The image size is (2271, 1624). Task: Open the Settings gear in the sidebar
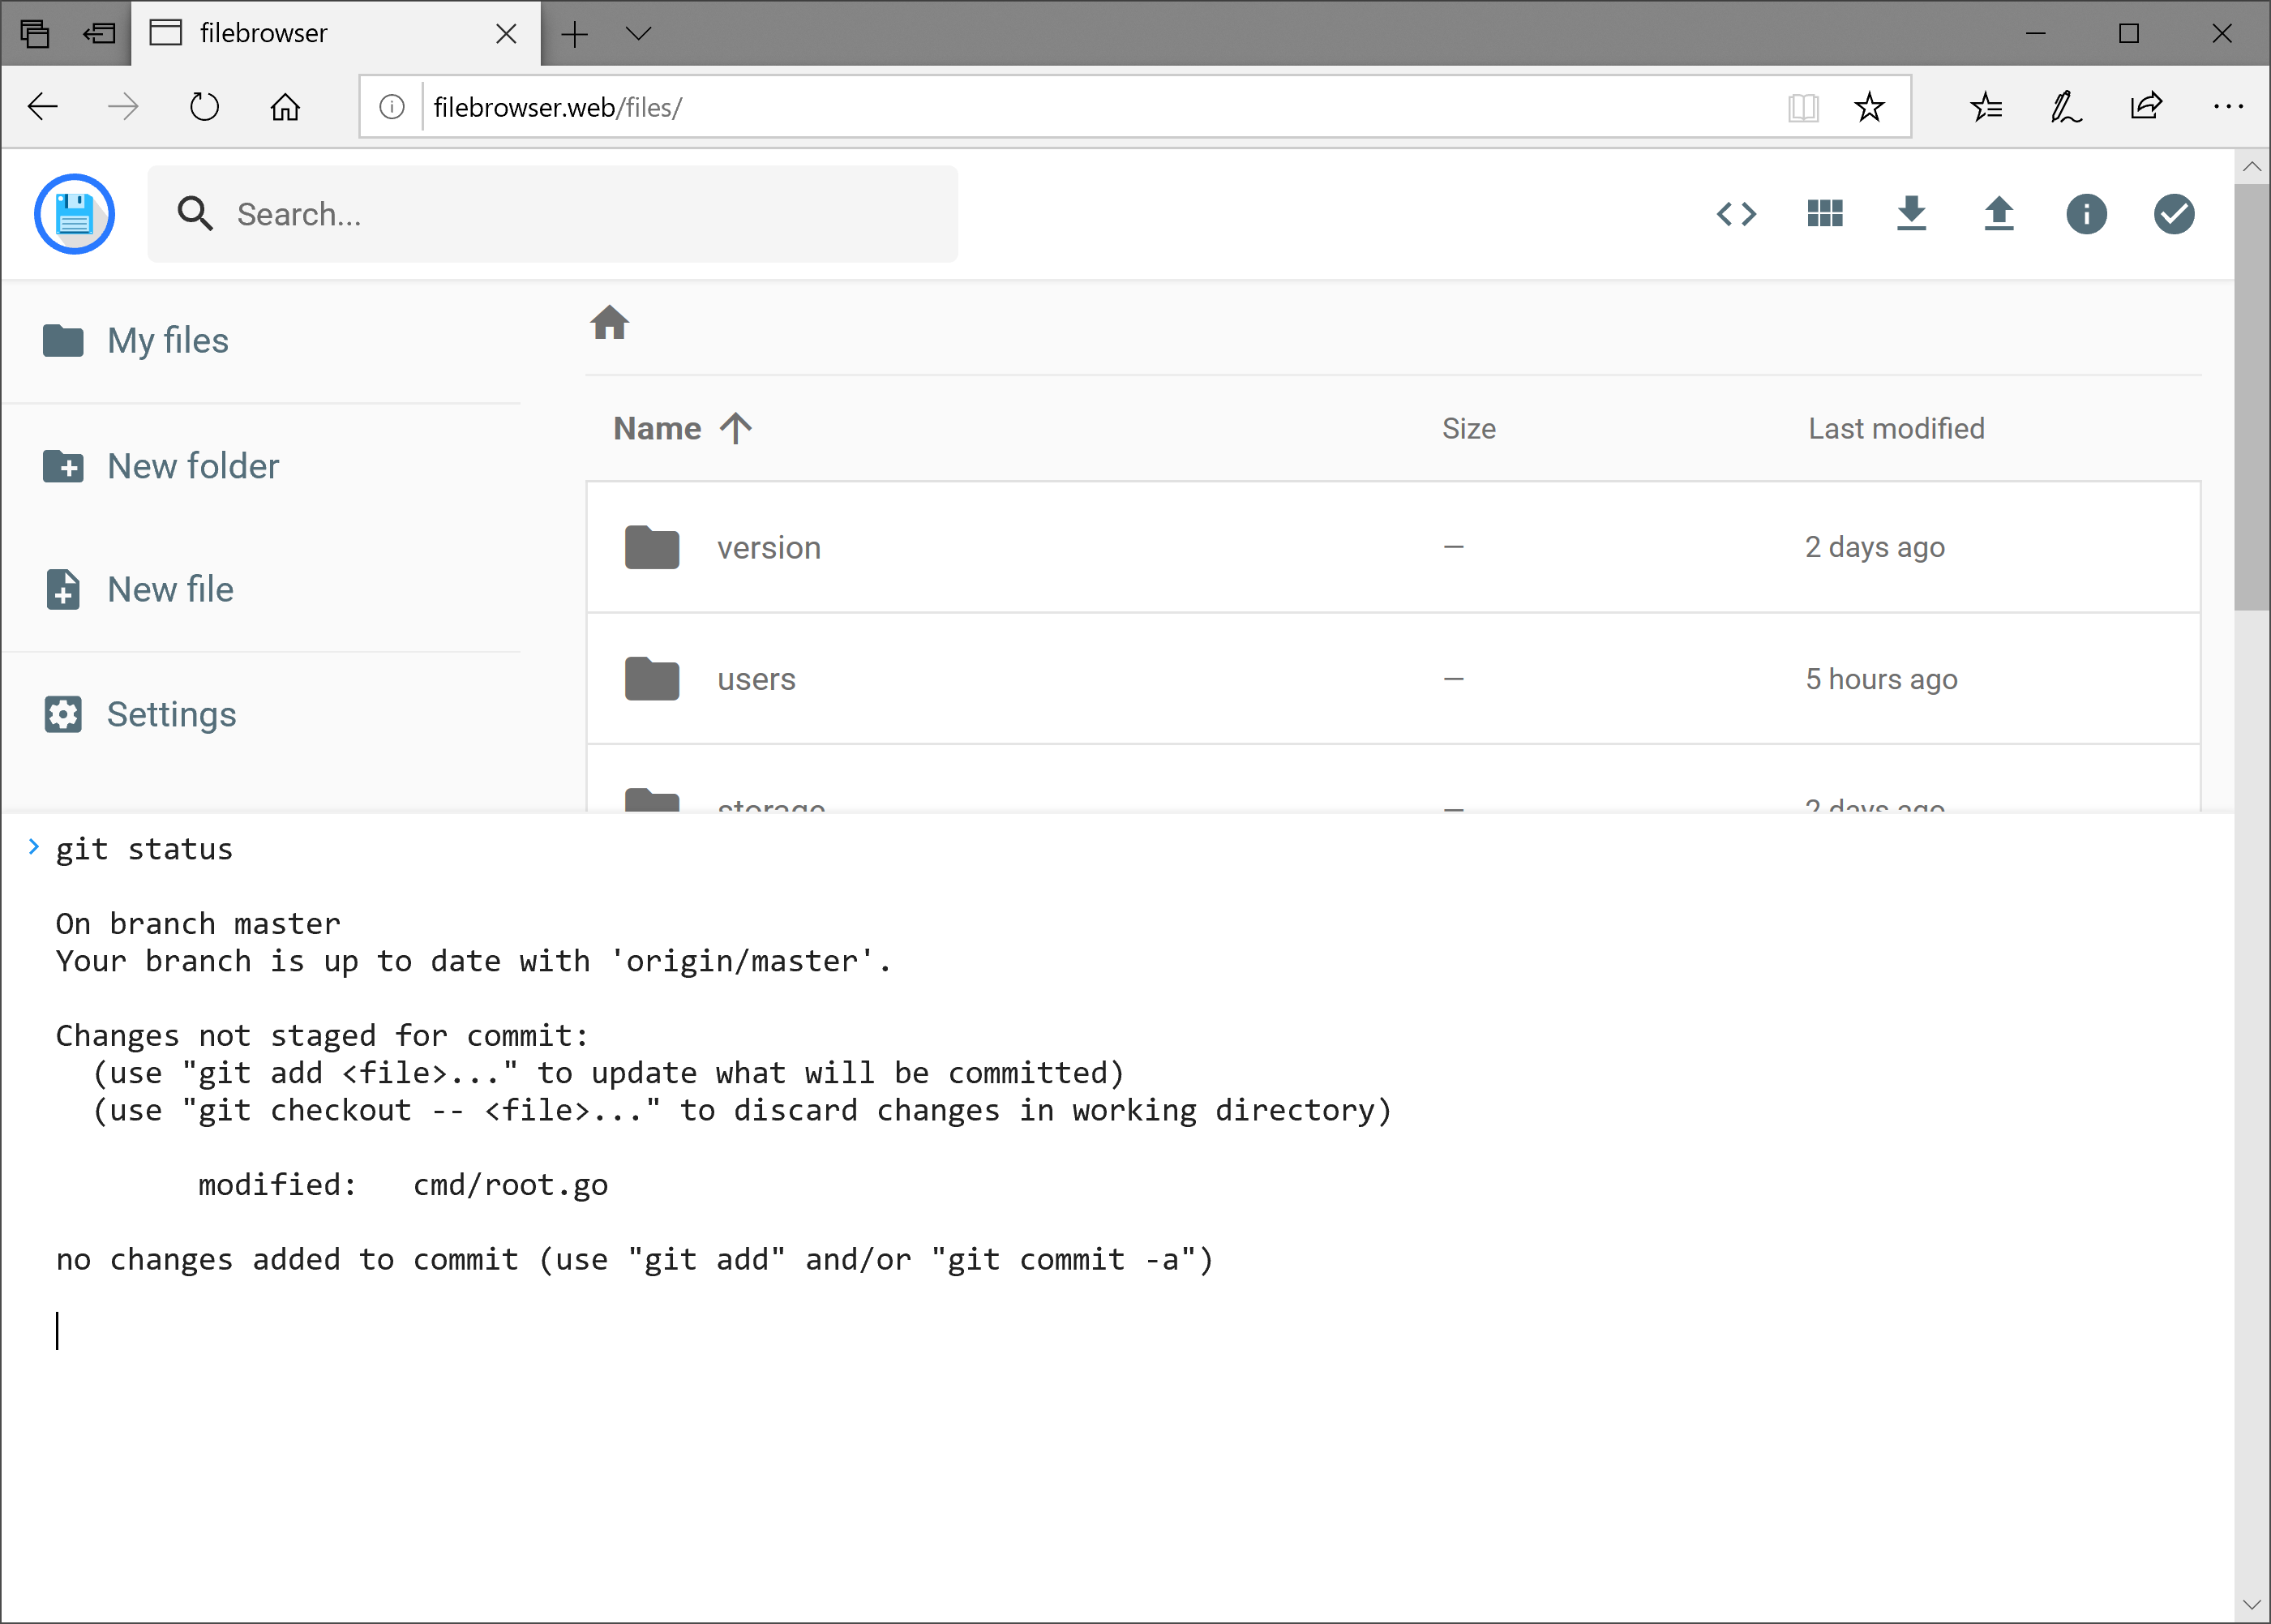(x=170, y=713)
